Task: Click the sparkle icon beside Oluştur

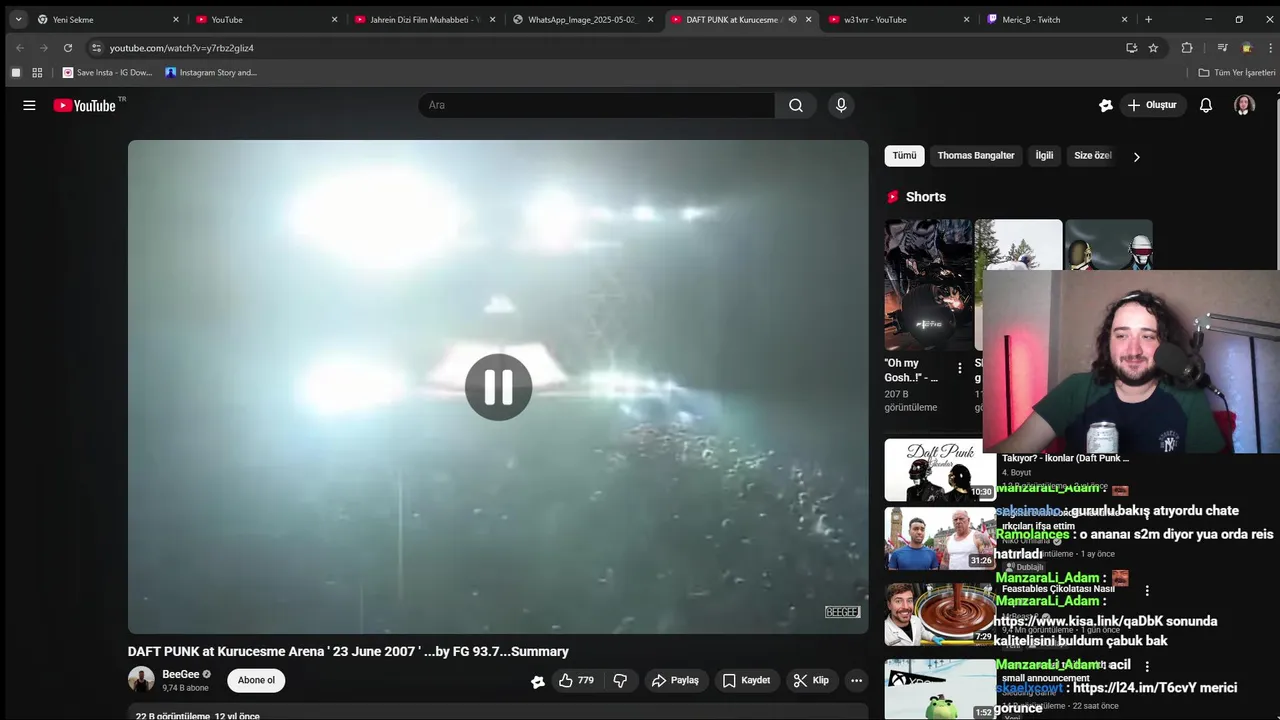Action: pyautogui.click(x=1106, y=105)
